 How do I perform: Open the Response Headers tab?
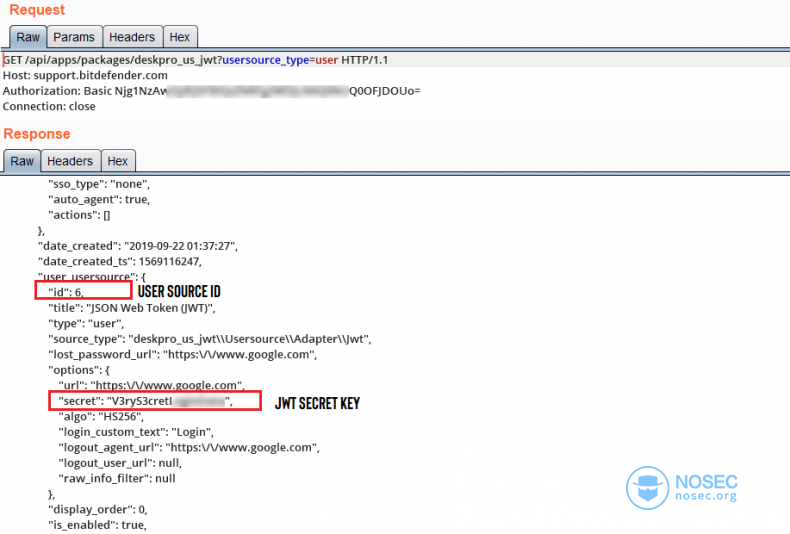tap(70, 161)
